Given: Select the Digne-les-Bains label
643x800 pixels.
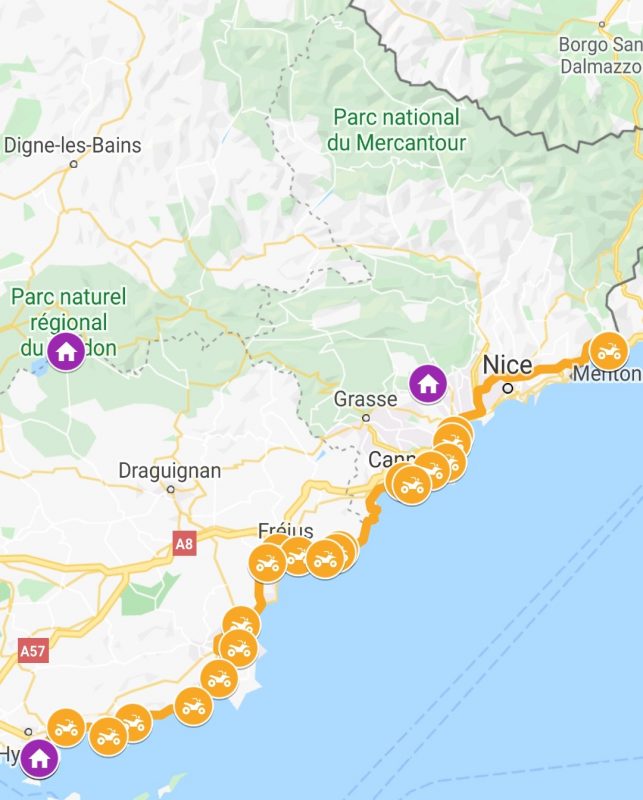Looking at the screenshot, I should (x=72, y=145).
